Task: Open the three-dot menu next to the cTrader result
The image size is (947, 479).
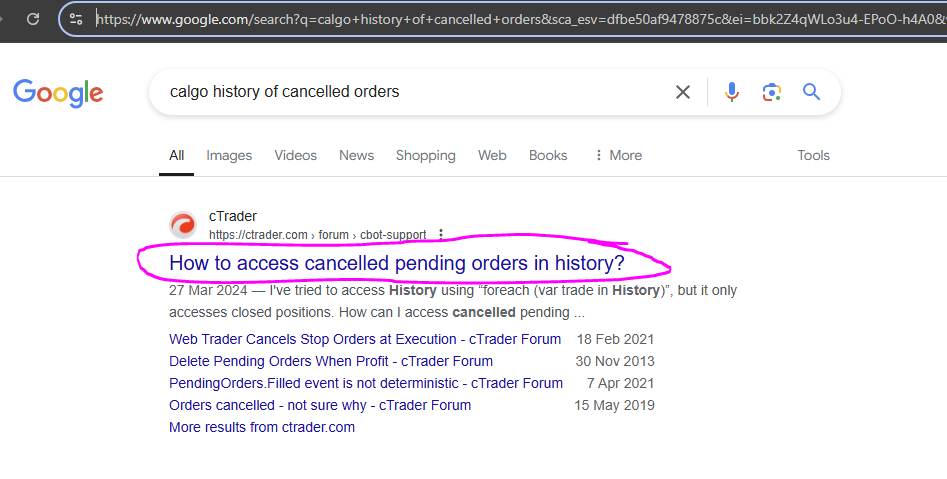Action: (x=441, y=234)
